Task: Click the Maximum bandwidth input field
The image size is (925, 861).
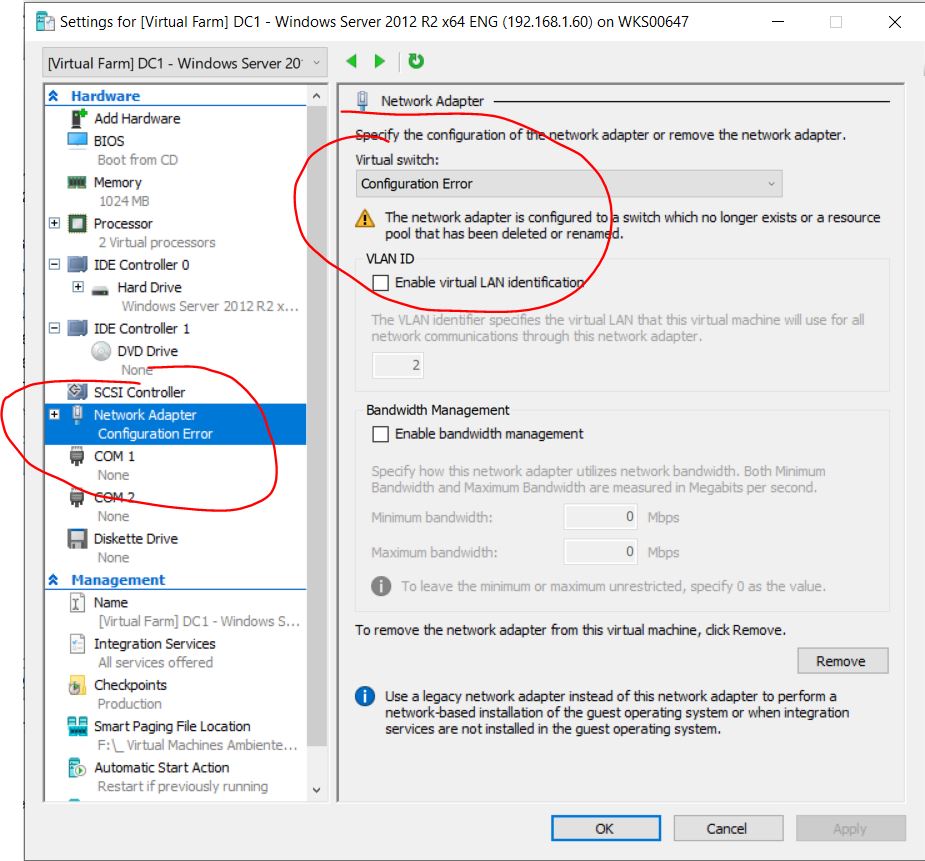Action: click(600, 552)
